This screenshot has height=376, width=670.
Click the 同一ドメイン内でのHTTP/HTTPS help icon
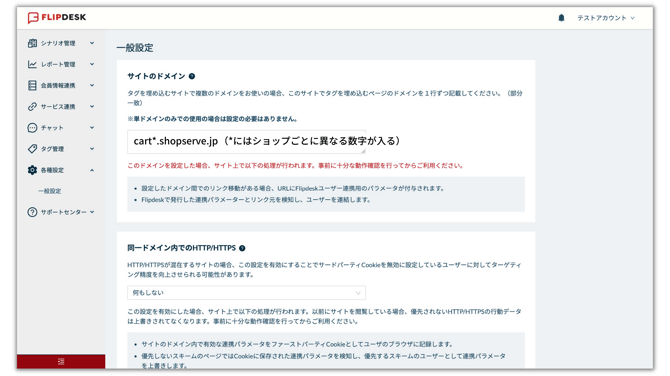(x=242, y=248)
